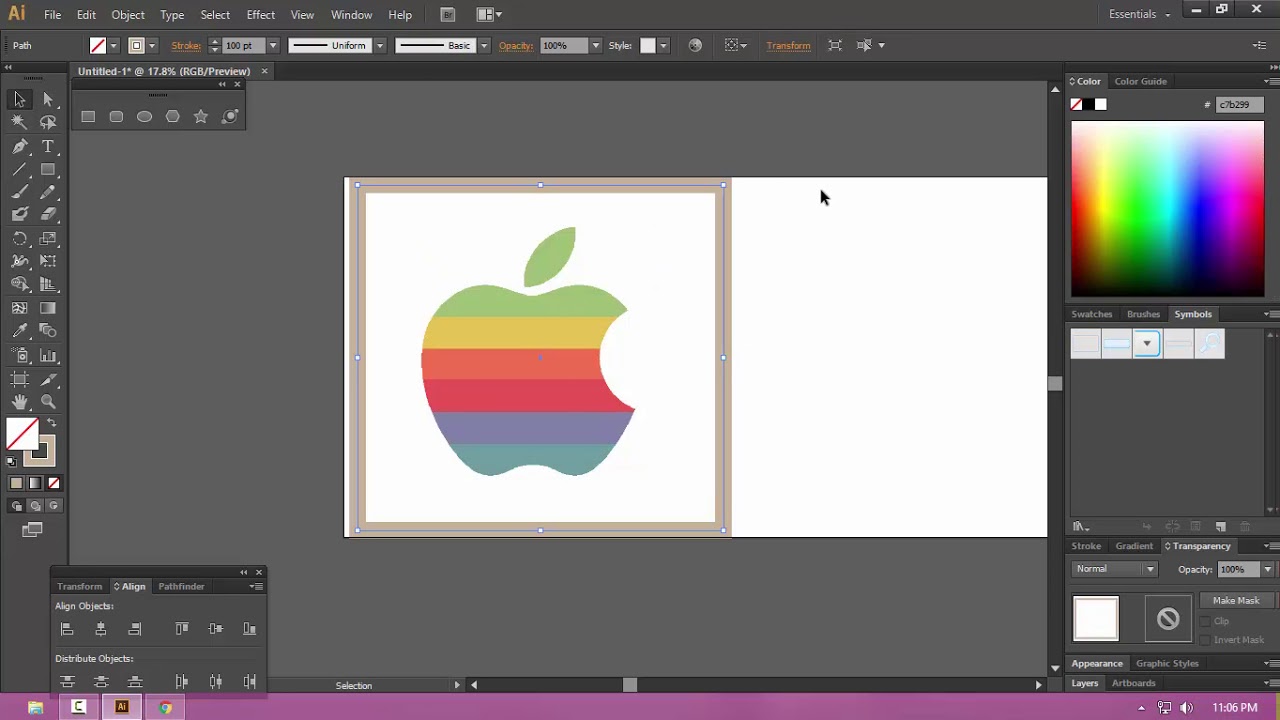This screenshot has height=720, width=1280.
Task: Toggle the Clip checkbox in Transparency
Action: [1205, 621]
